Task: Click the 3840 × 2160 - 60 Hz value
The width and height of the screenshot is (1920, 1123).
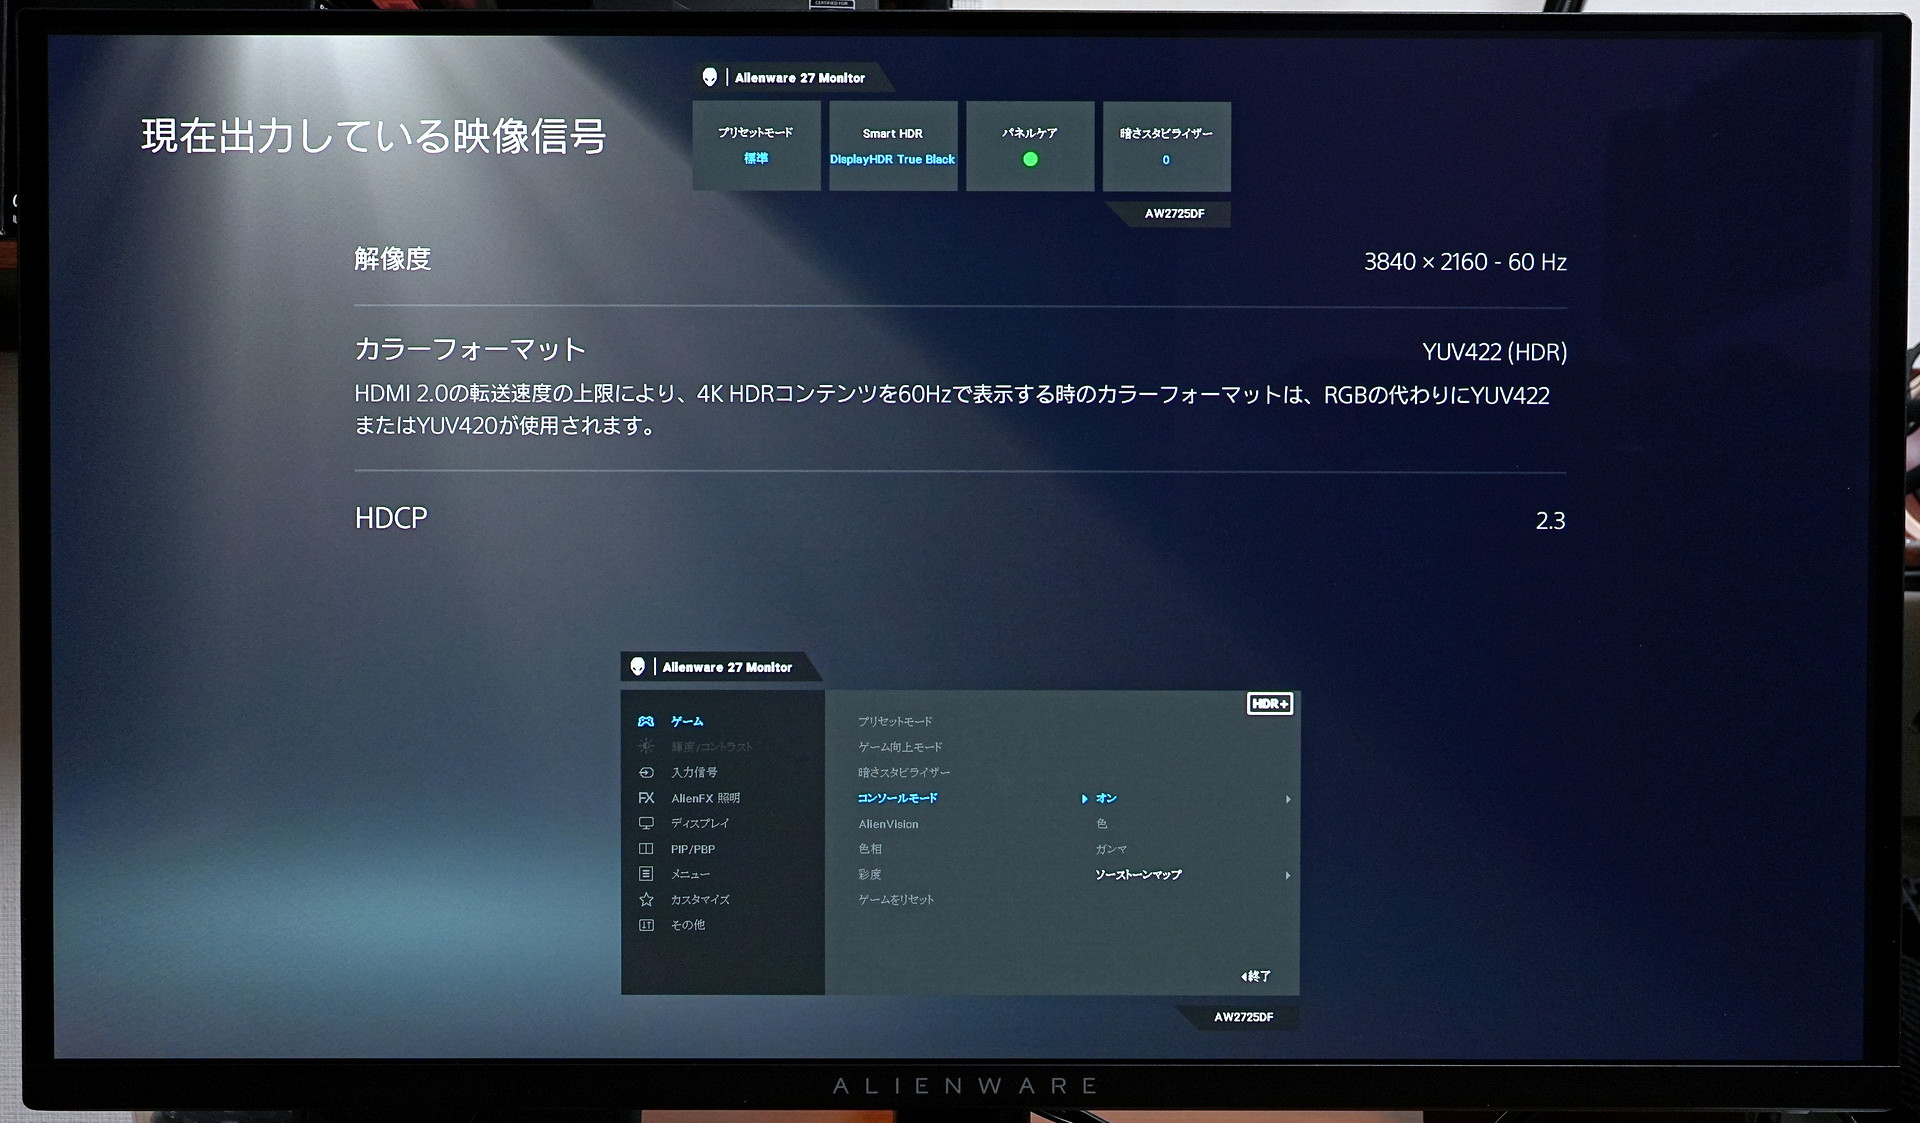Action: click(x=1465, y=262)
